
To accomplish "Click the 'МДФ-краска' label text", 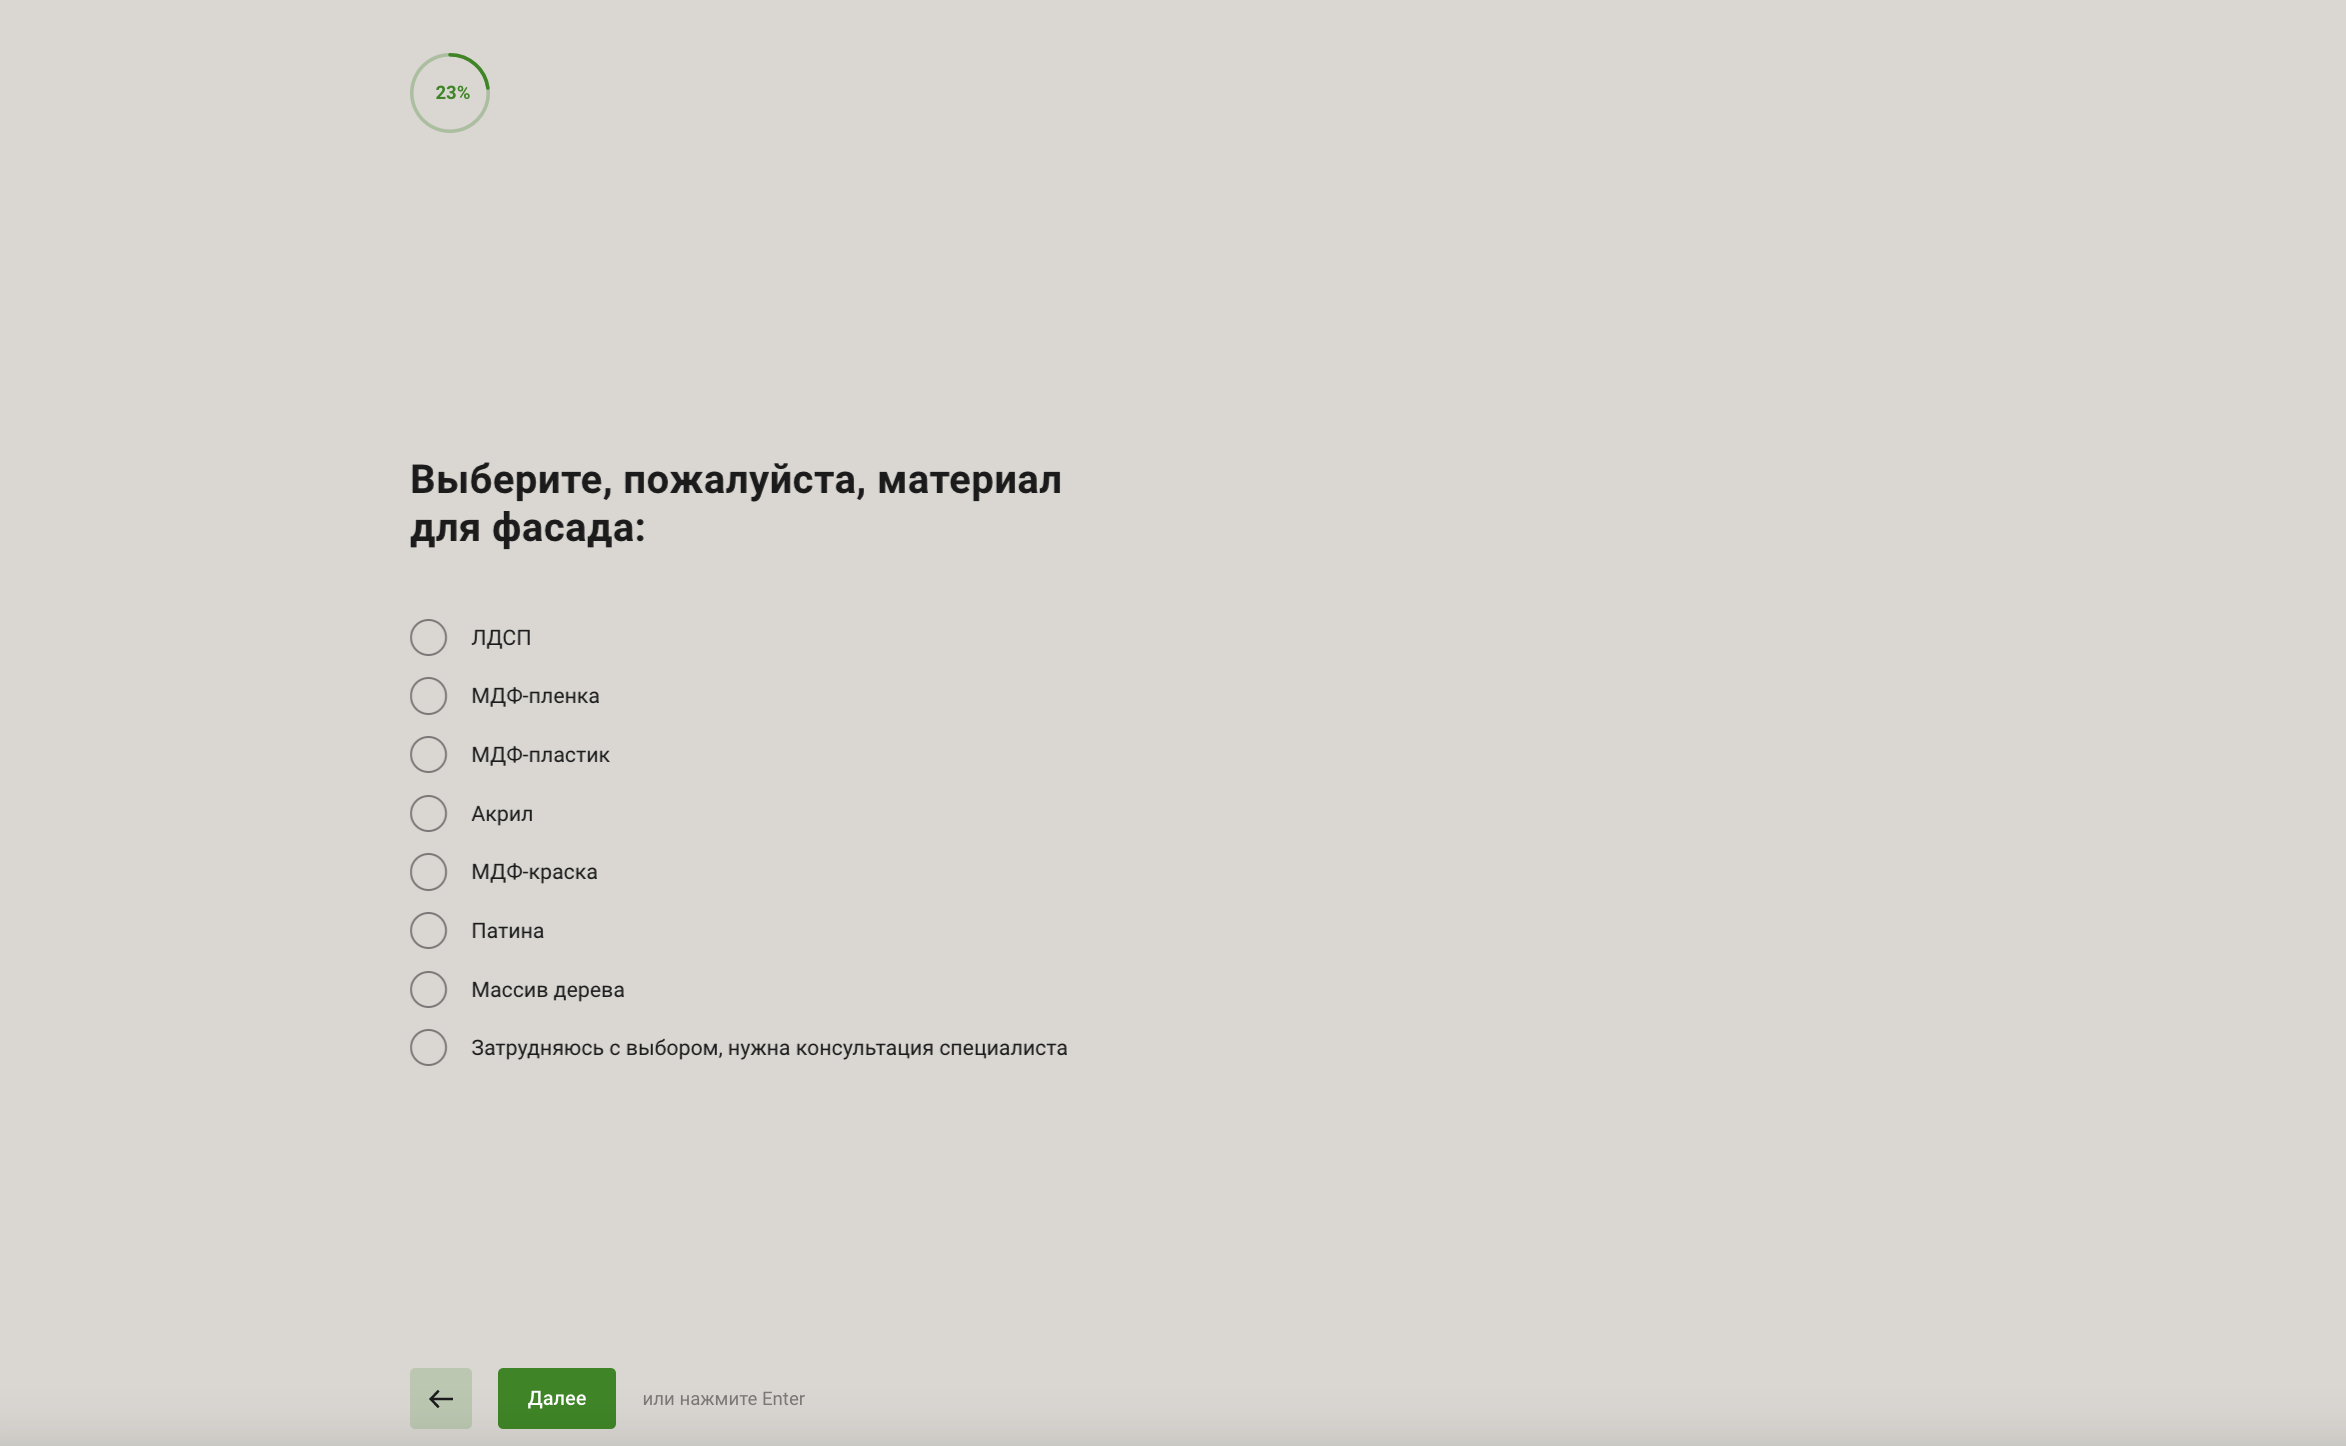I will 534,872.
